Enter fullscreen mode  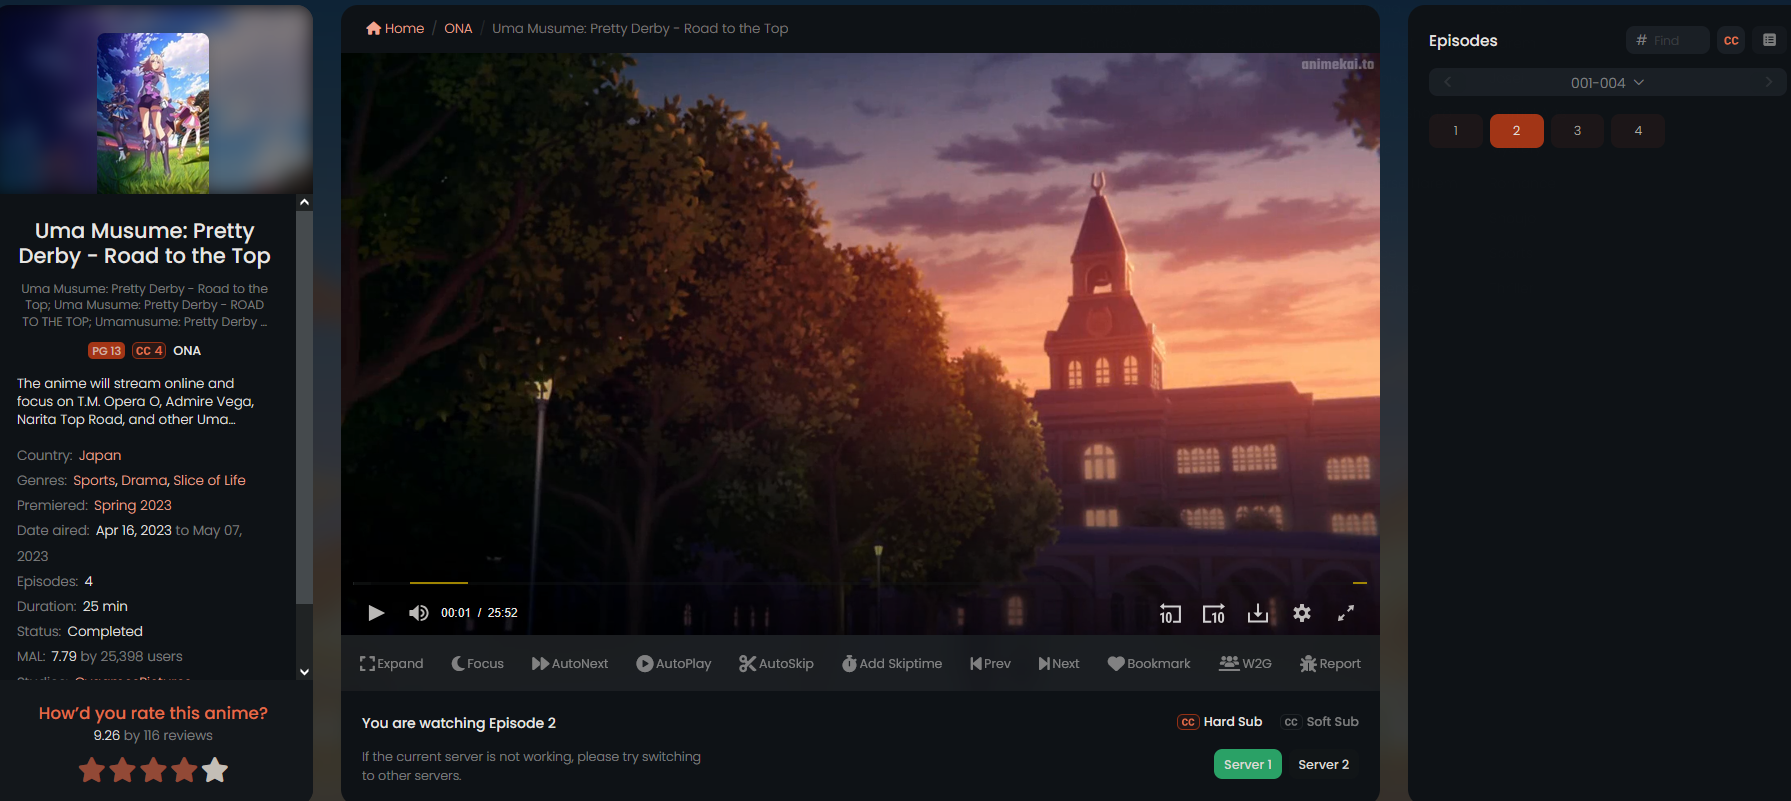pyautogui.click(x=1346, y=613)
